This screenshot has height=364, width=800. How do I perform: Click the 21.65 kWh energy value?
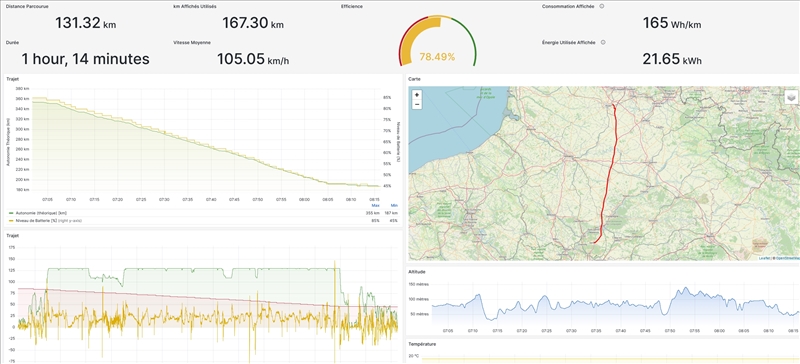pyautogui.click(x=672, y=59)
